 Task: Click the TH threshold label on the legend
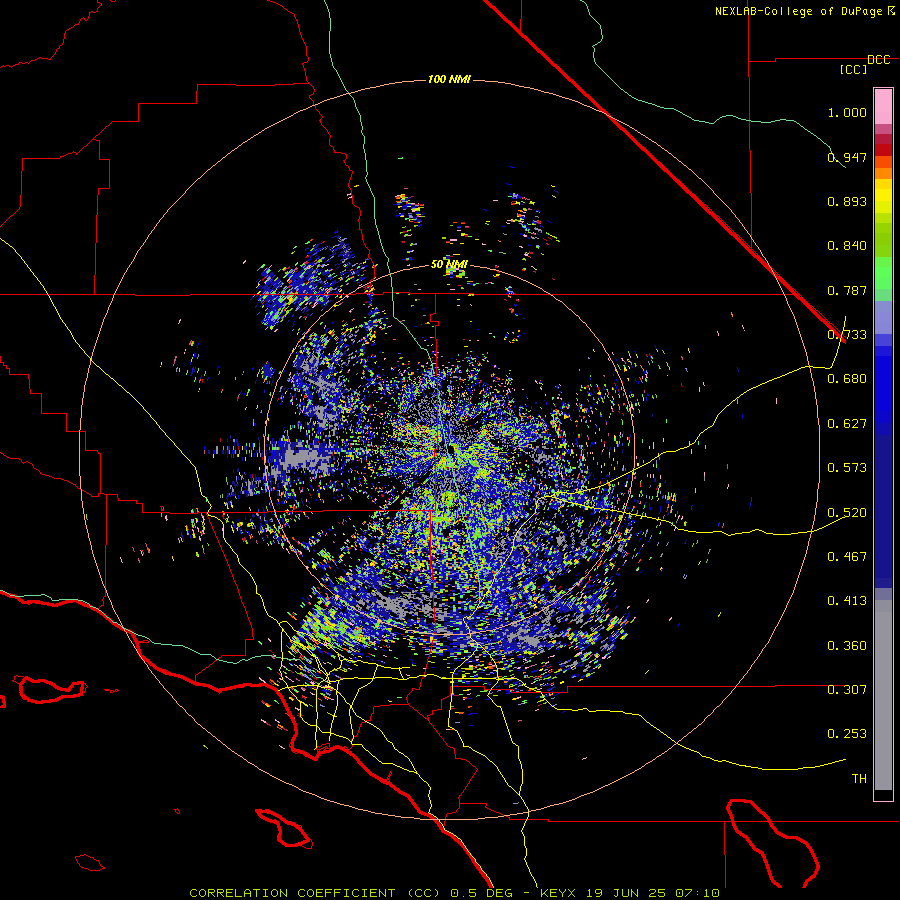[x=859, y=778]
